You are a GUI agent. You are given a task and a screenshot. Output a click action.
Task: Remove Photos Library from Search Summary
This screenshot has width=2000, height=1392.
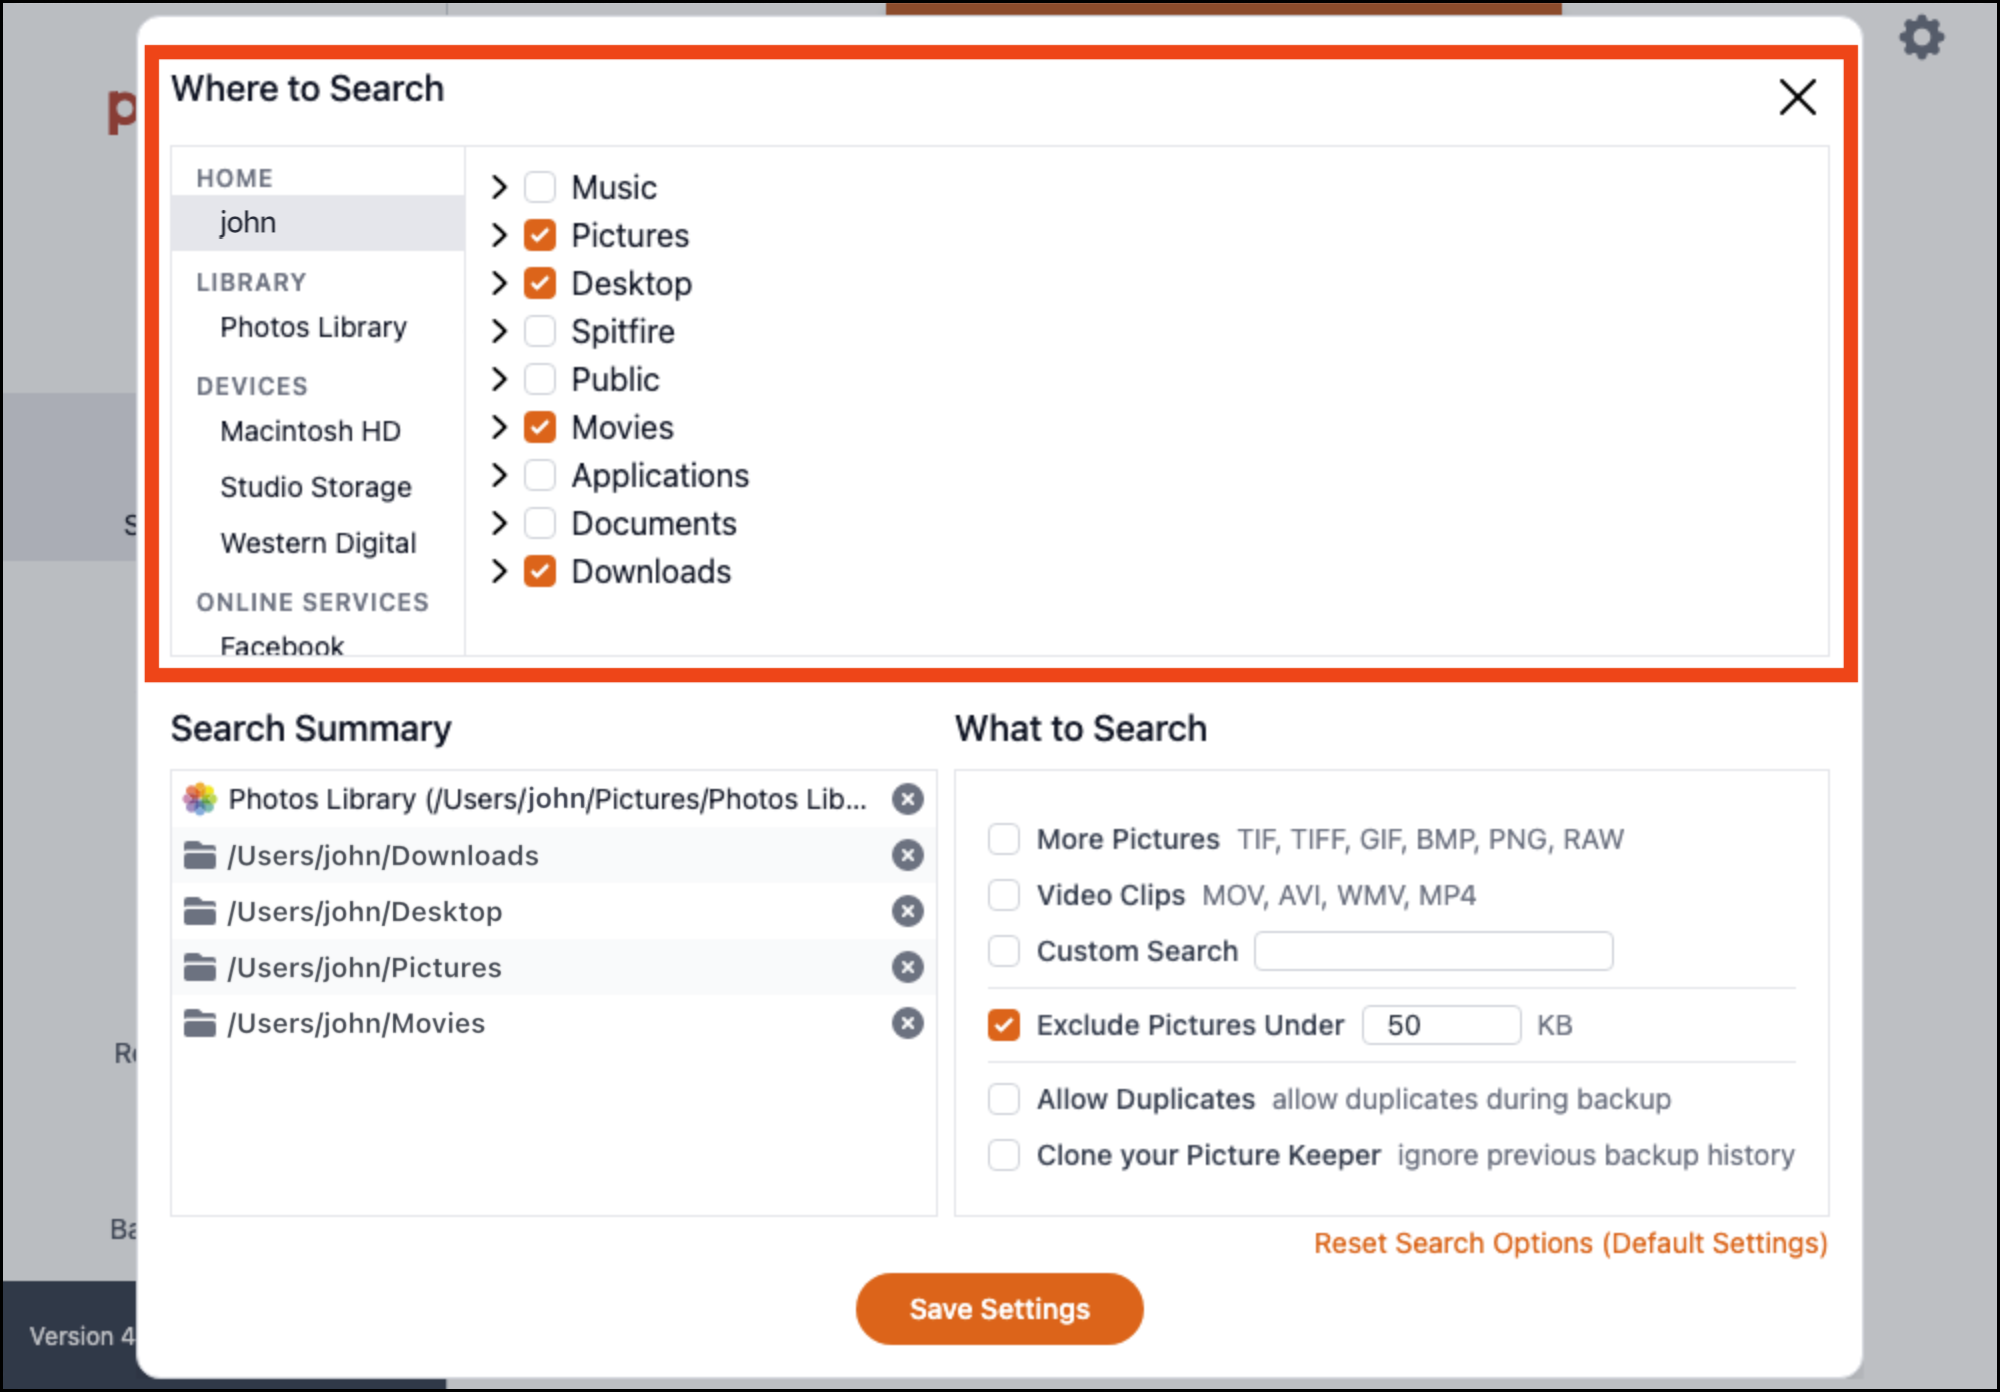click(x=907, y=799)
